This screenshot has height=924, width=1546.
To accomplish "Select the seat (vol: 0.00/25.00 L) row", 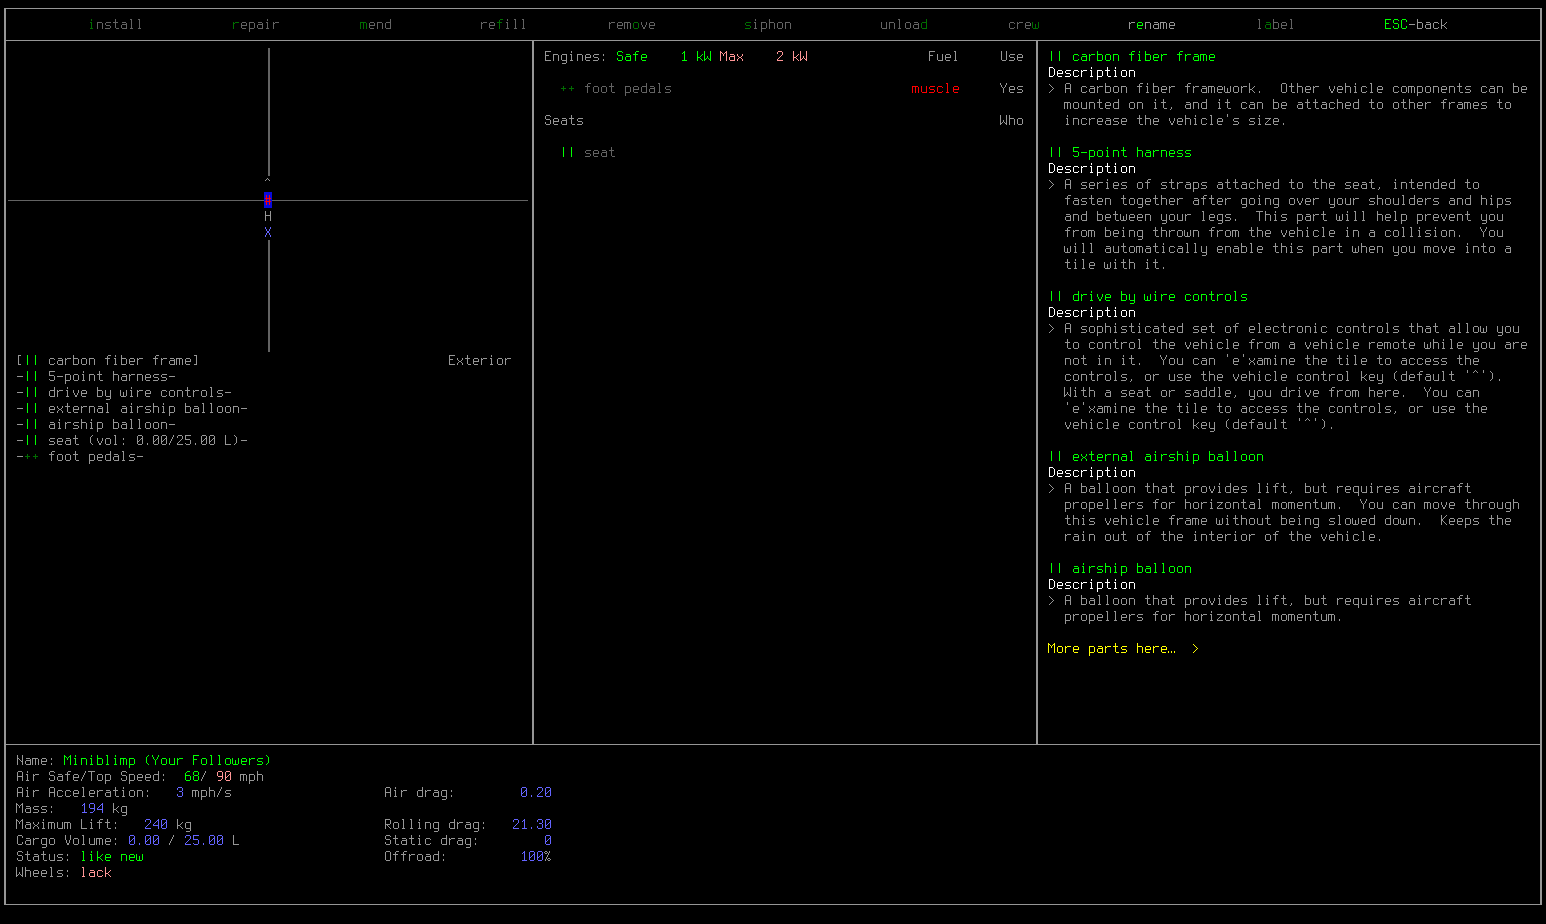I will (x=132, y=440).
